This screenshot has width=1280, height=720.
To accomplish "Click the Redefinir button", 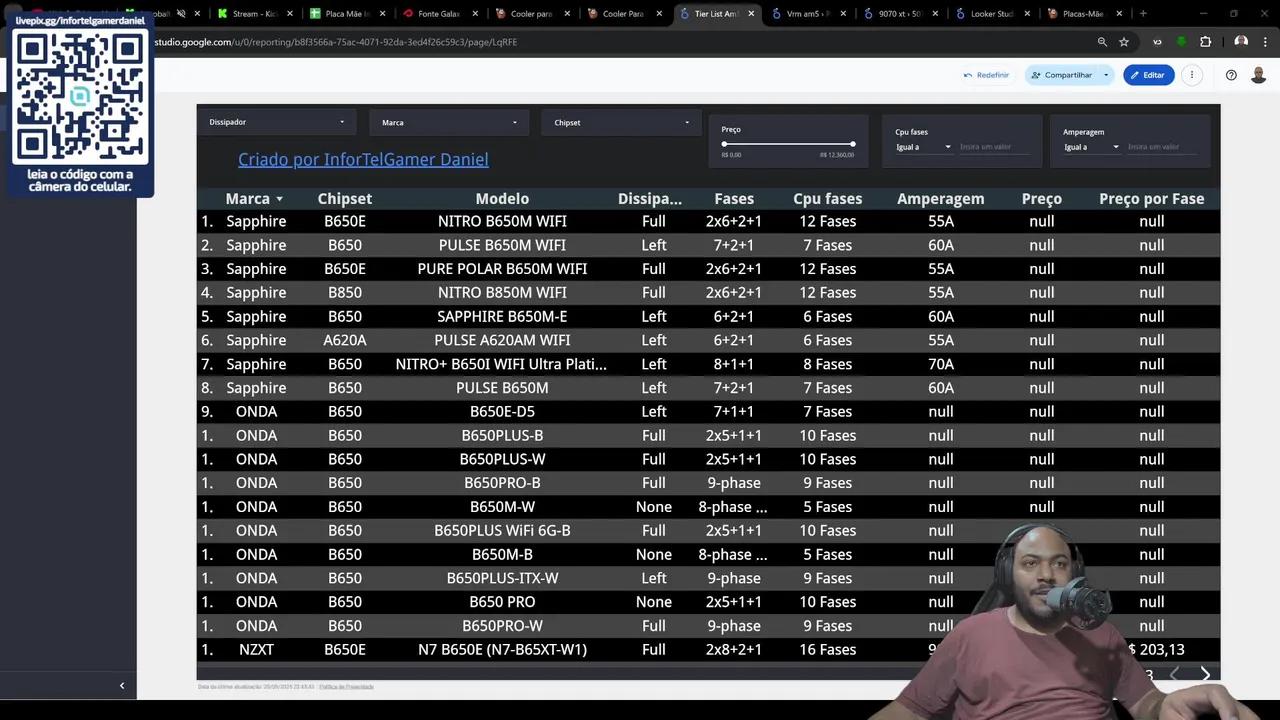I will pos(986,75).
